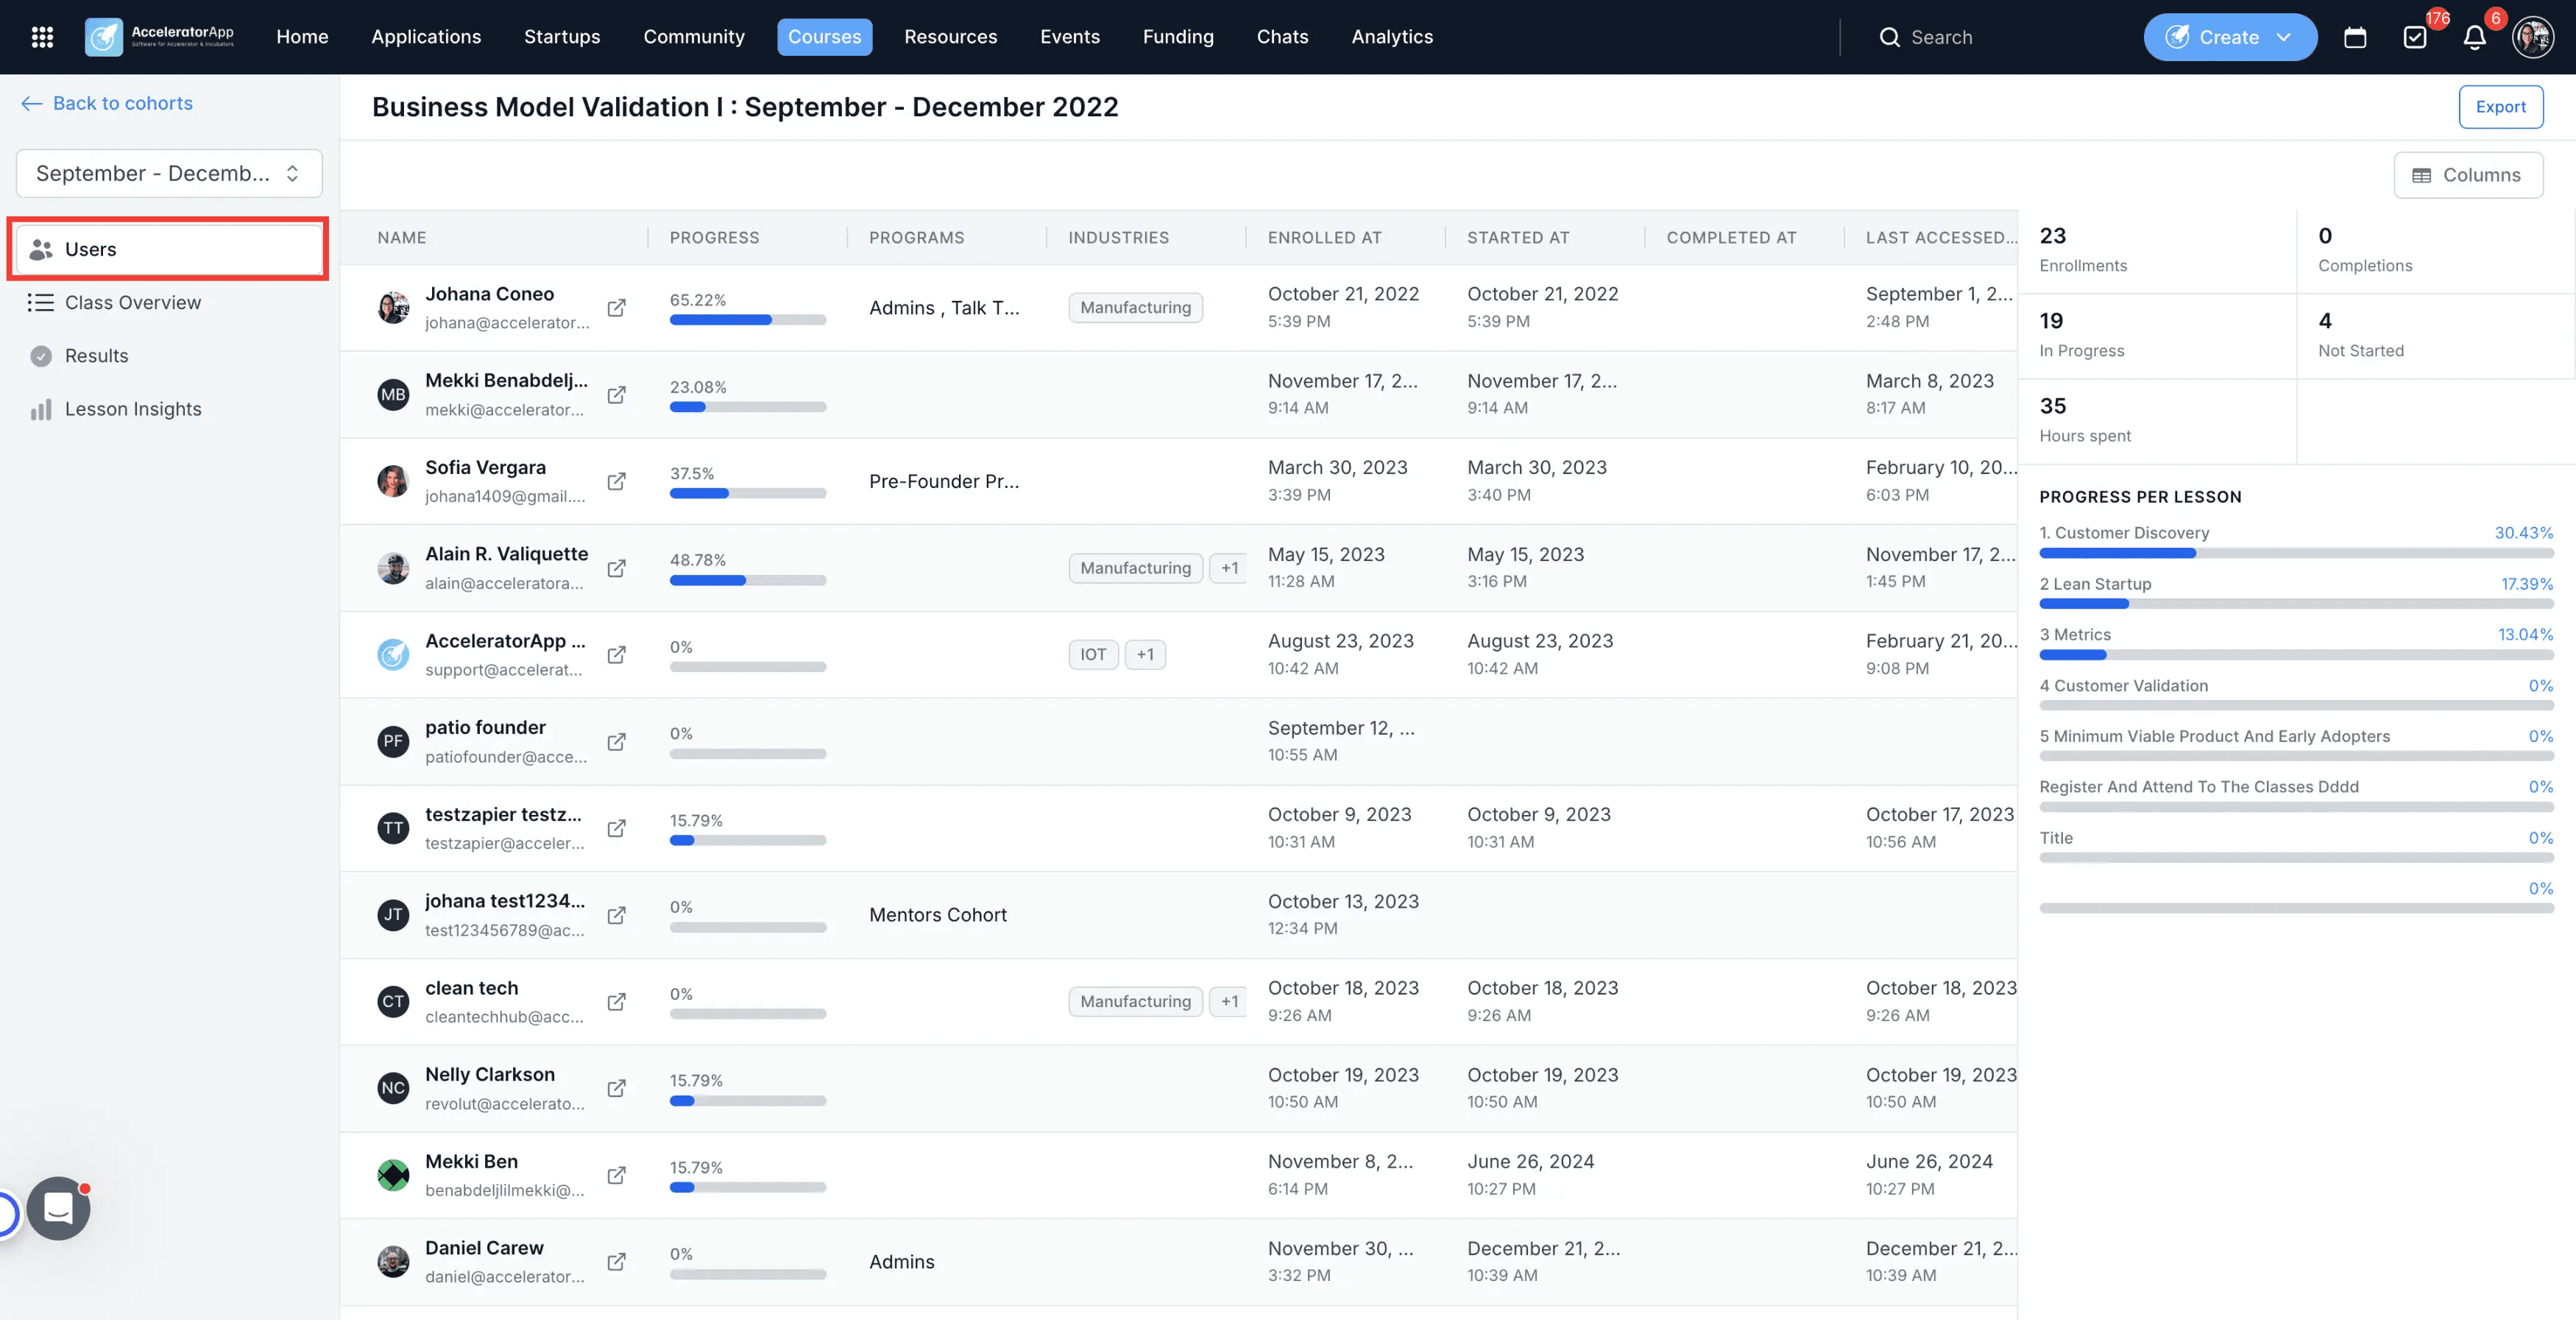
Task: Open the Funding menu
Action: click(x=1178, y=37)
